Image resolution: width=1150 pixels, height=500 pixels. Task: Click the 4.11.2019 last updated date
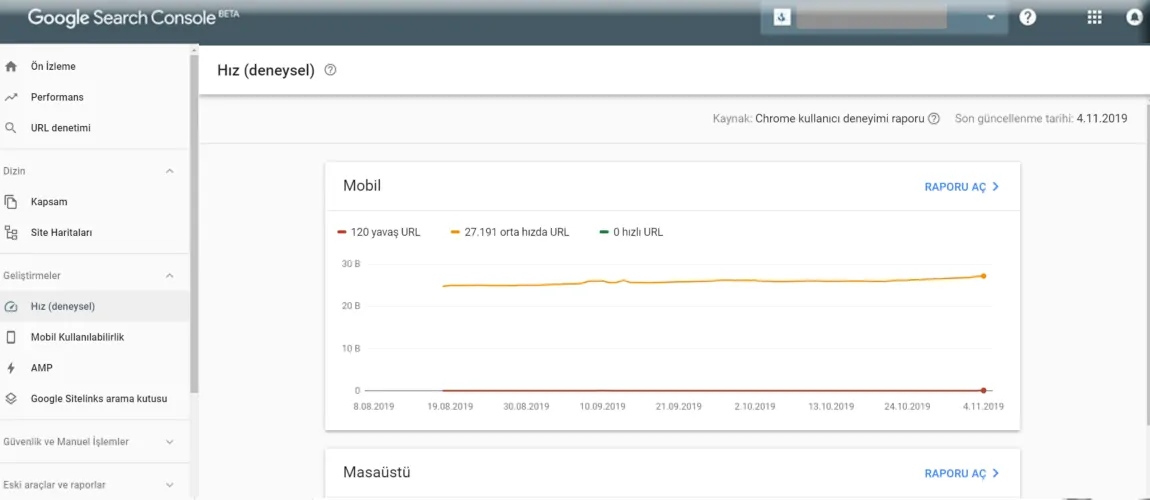tap(1102, 119)
